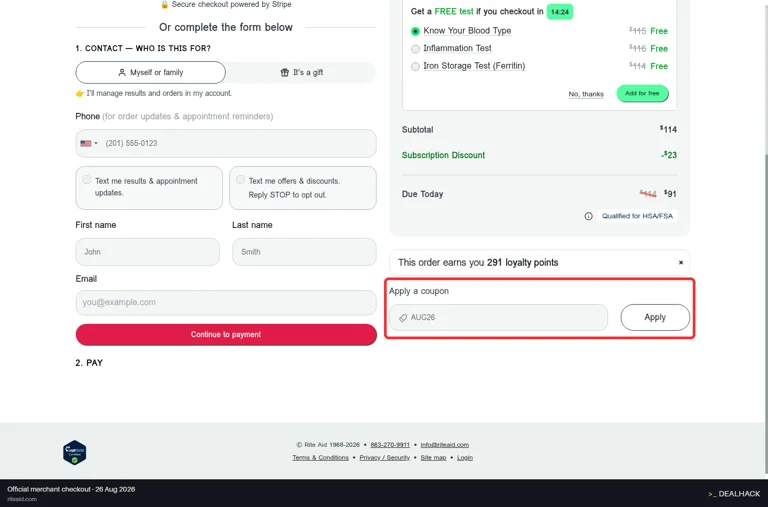768x507 pixels.
Task: Check Text me offers & discounts
Action: pos(240,179)
